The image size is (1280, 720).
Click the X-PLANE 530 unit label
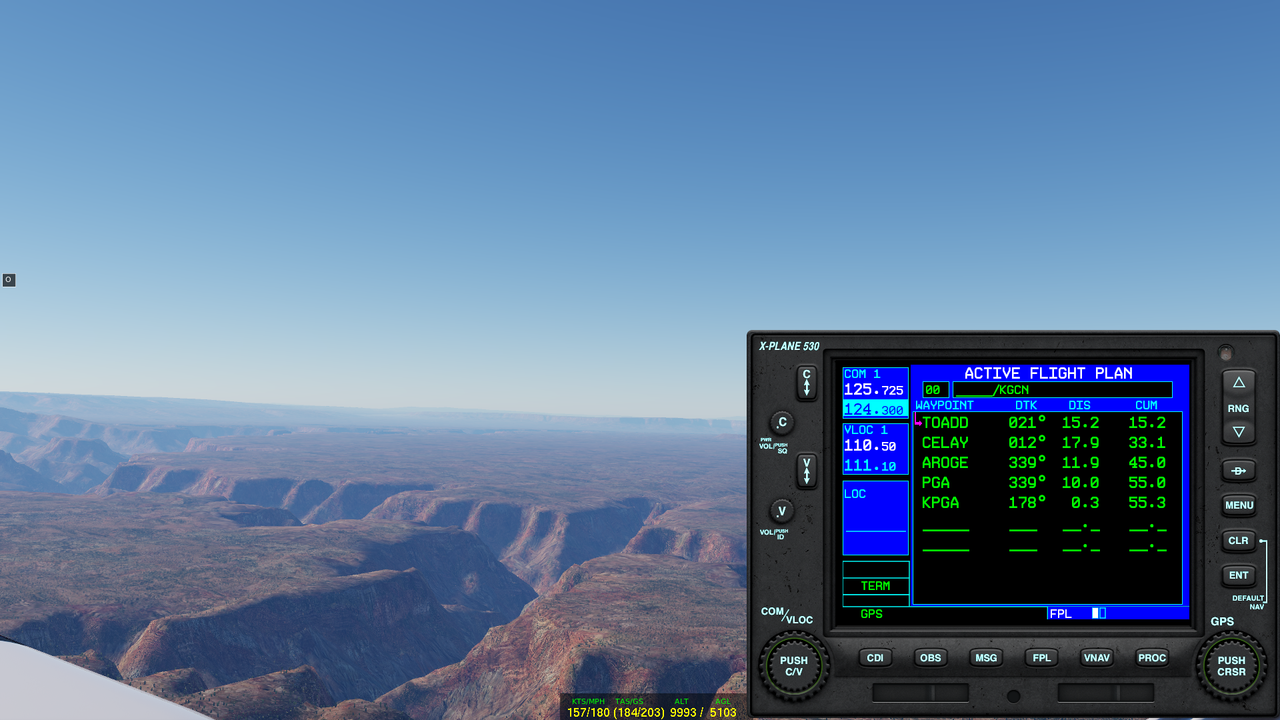pos(789,347)
